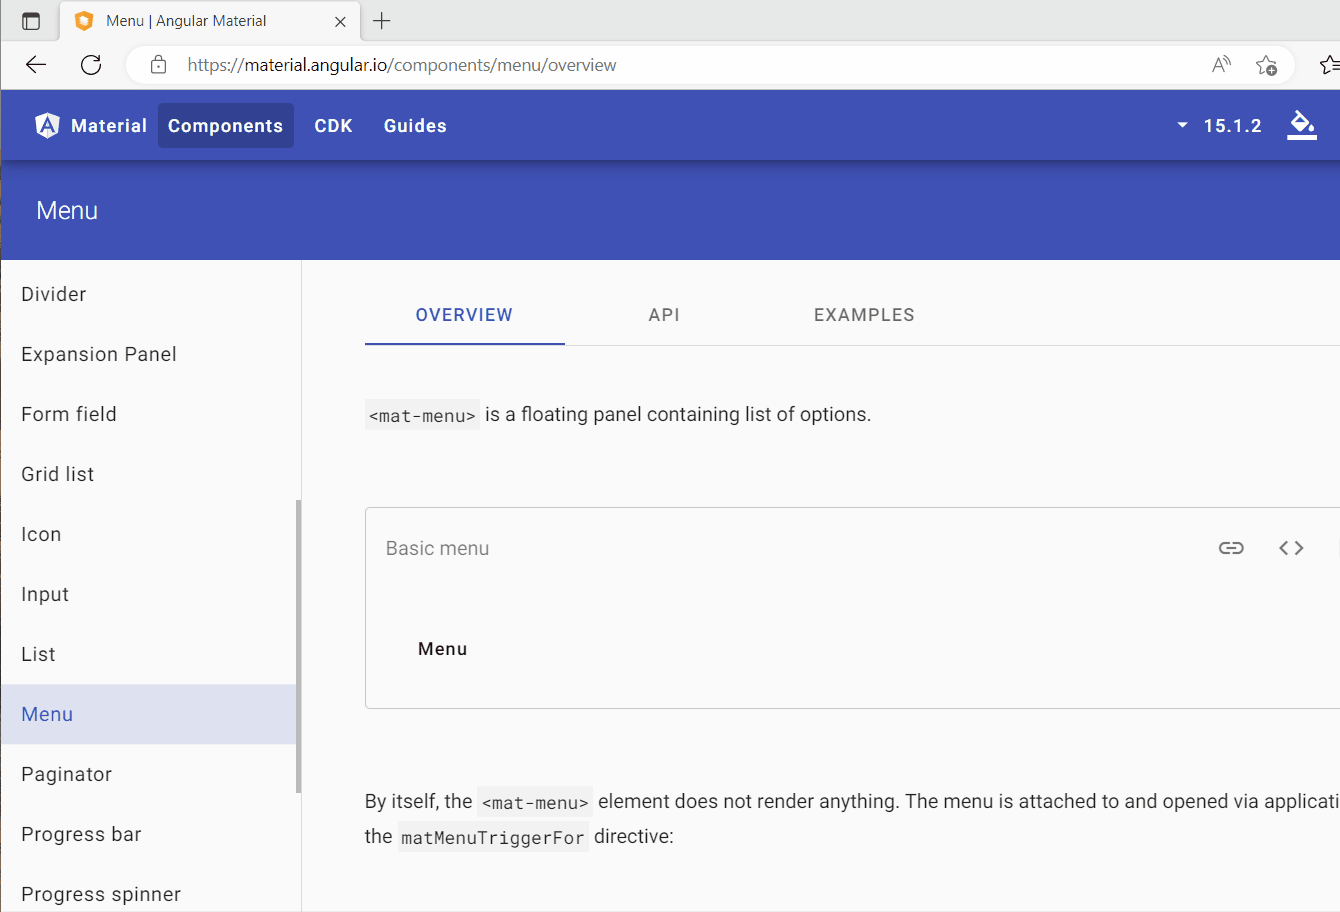Switch to the API tab
This screenshot has height=912, width=1340.
click(x=664, y=315)
